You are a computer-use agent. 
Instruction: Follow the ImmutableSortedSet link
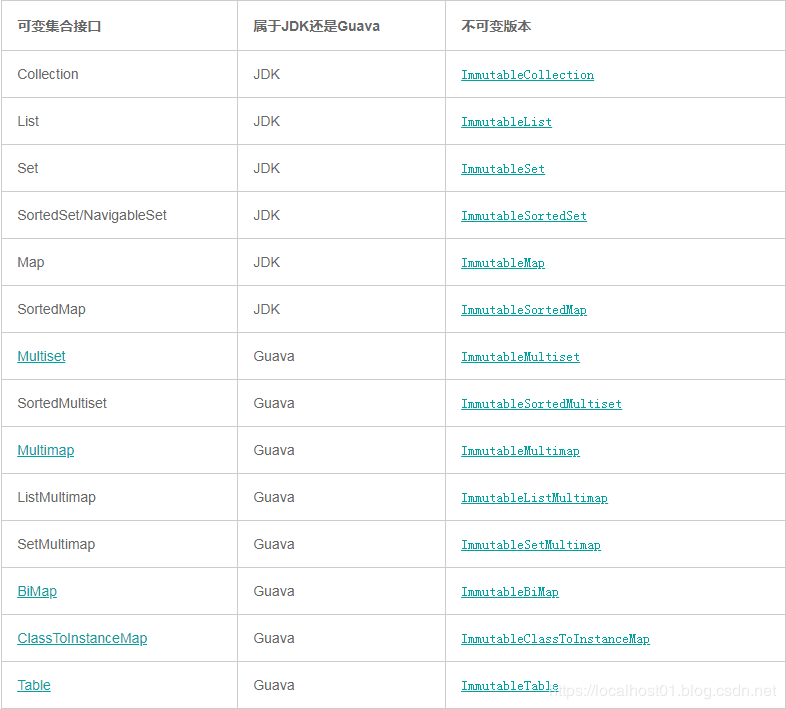click(x=524, y=216)
